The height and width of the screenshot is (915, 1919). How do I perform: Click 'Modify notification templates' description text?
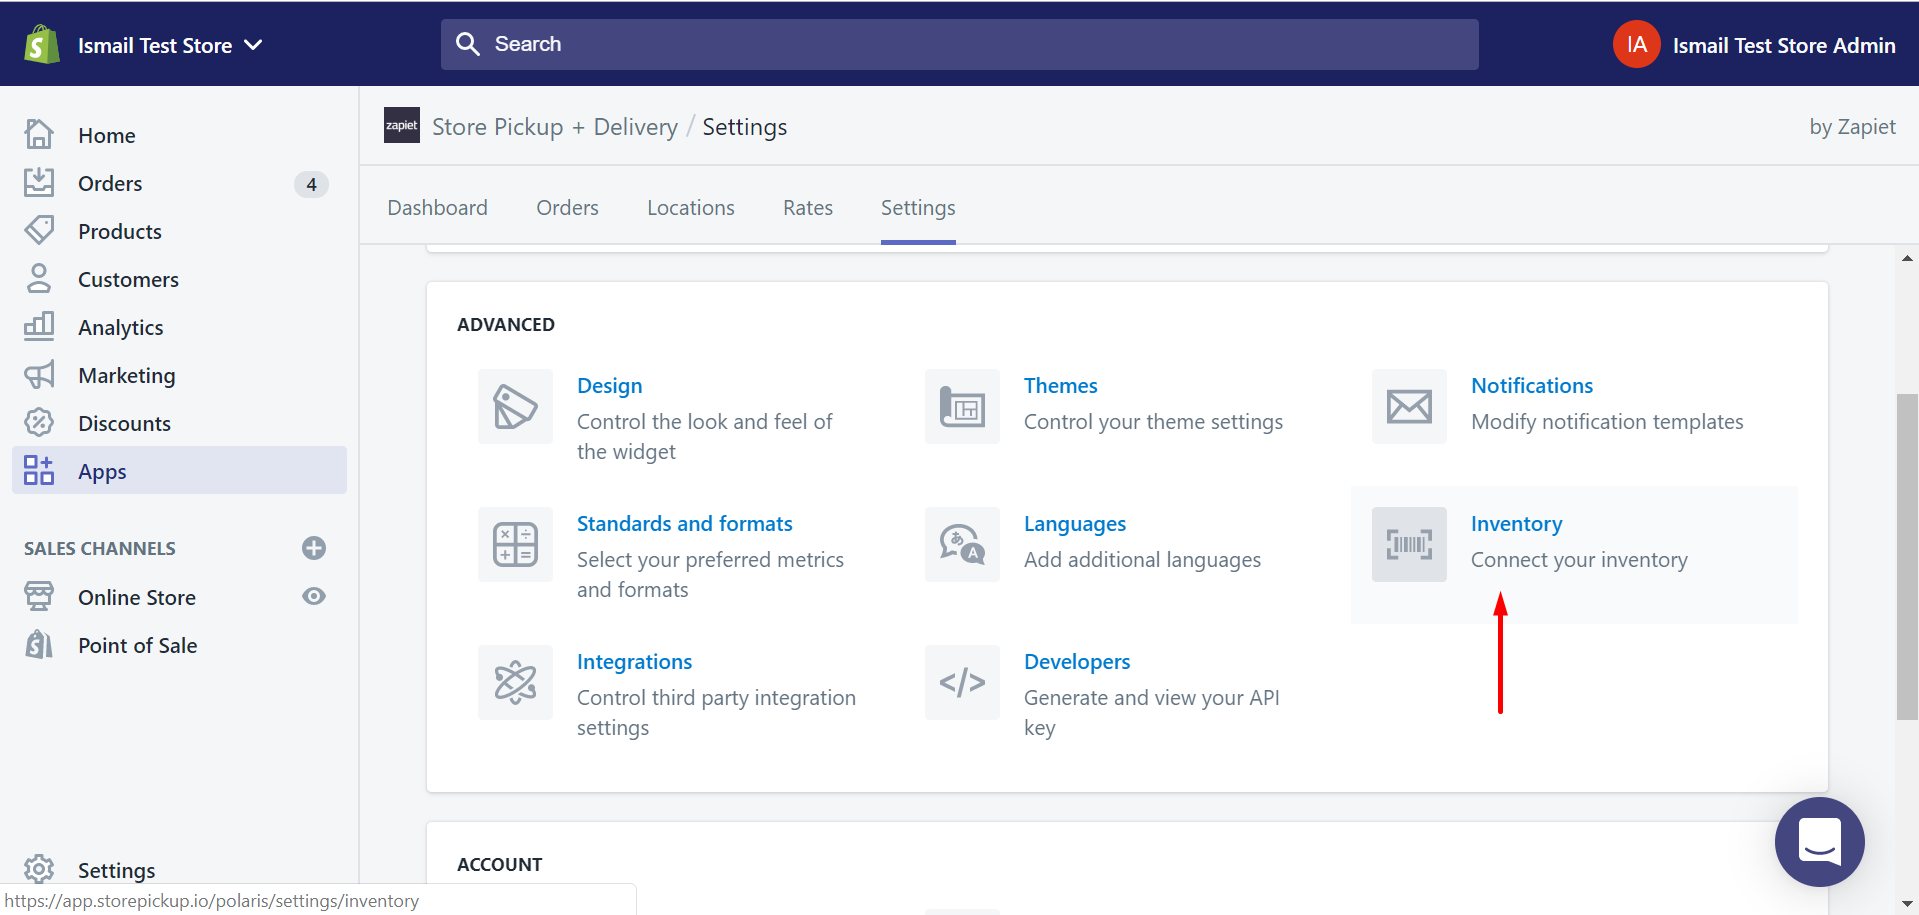tap(1607, 421)
